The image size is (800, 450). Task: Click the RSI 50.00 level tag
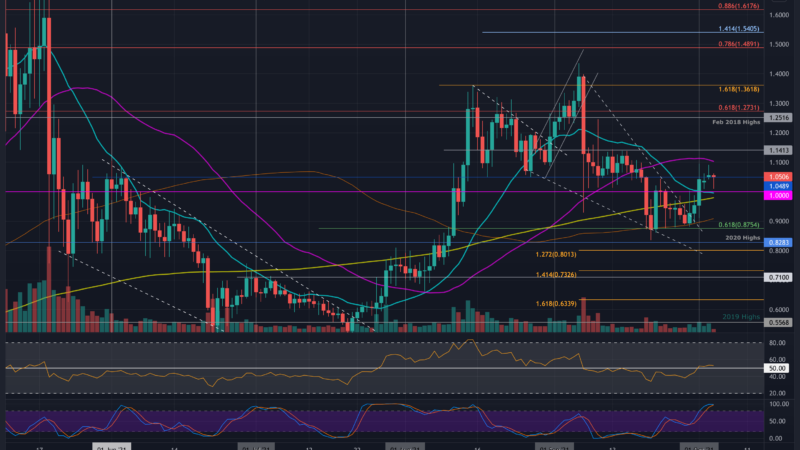click(777, 368)
